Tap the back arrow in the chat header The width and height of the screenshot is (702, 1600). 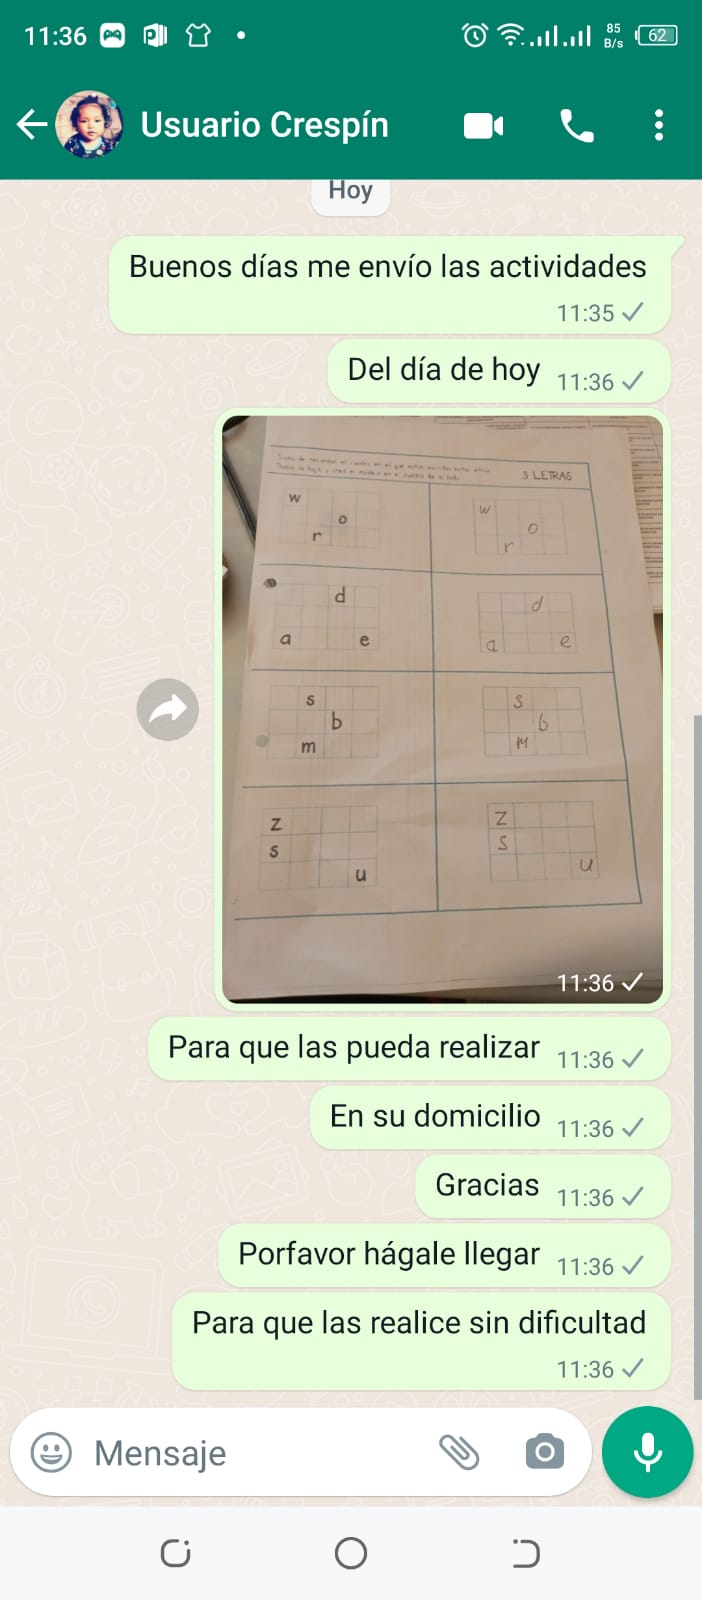tap(32, 125)
